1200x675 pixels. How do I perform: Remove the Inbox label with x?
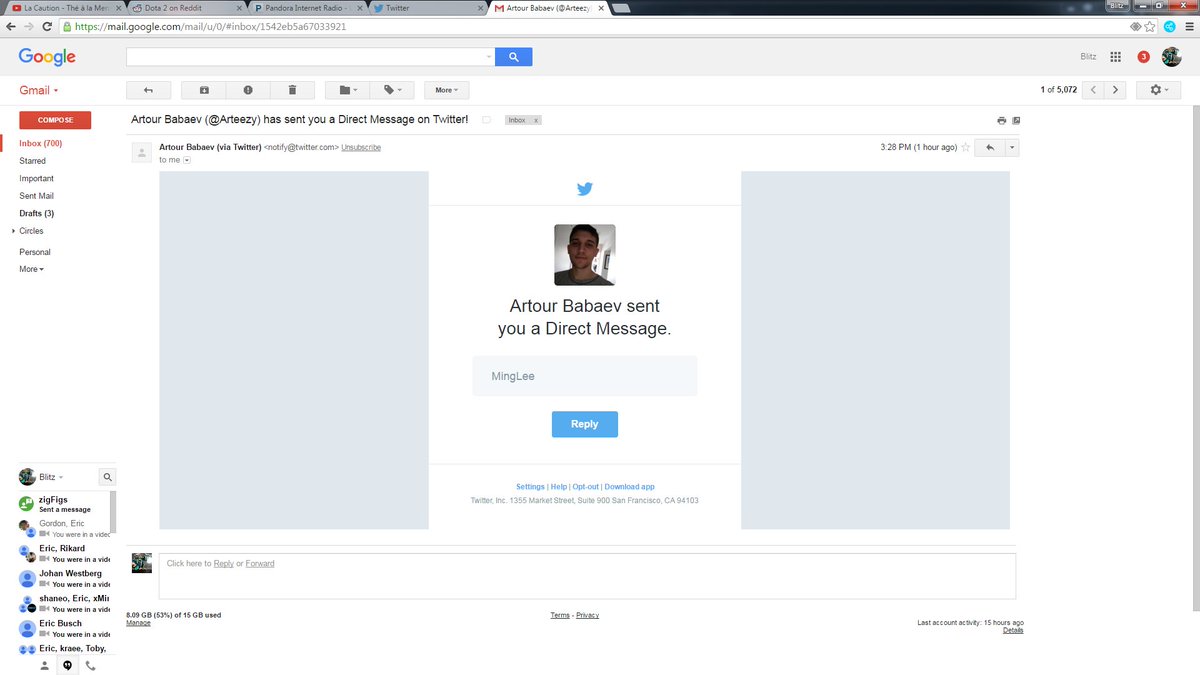pos(535,120)
